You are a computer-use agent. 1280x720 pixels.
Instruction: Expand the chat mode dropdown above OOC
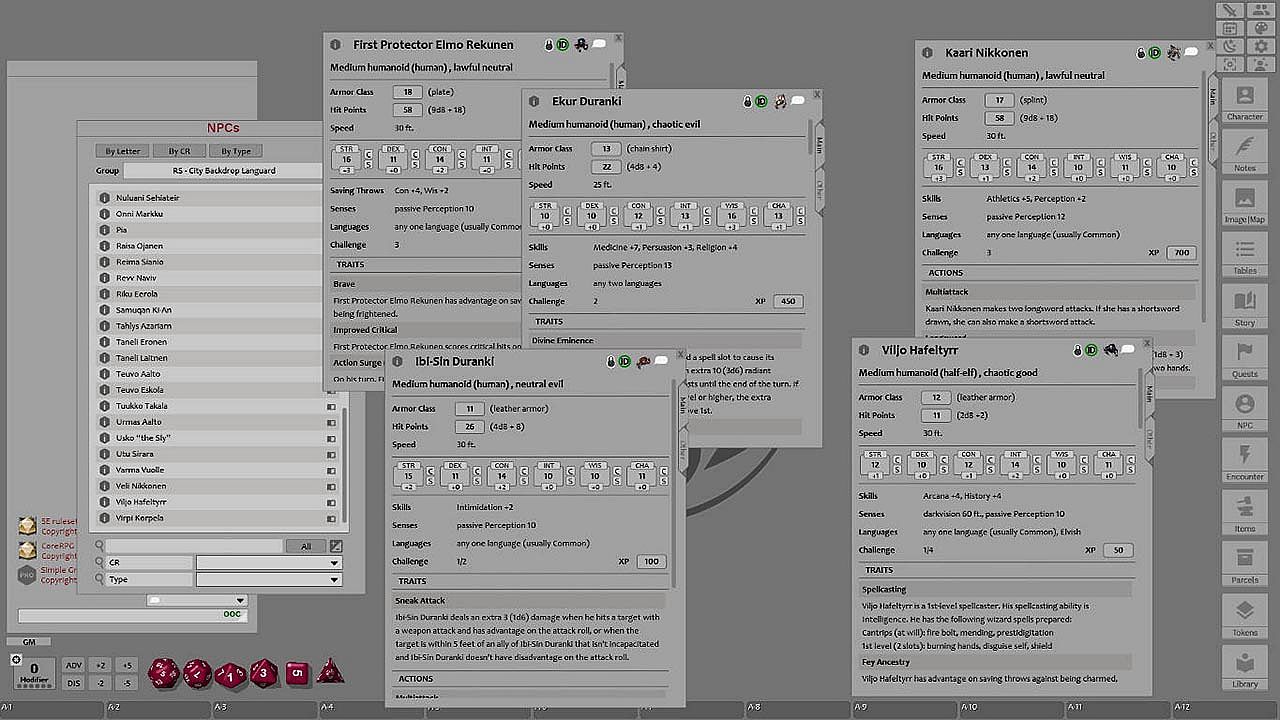(196, 601)
